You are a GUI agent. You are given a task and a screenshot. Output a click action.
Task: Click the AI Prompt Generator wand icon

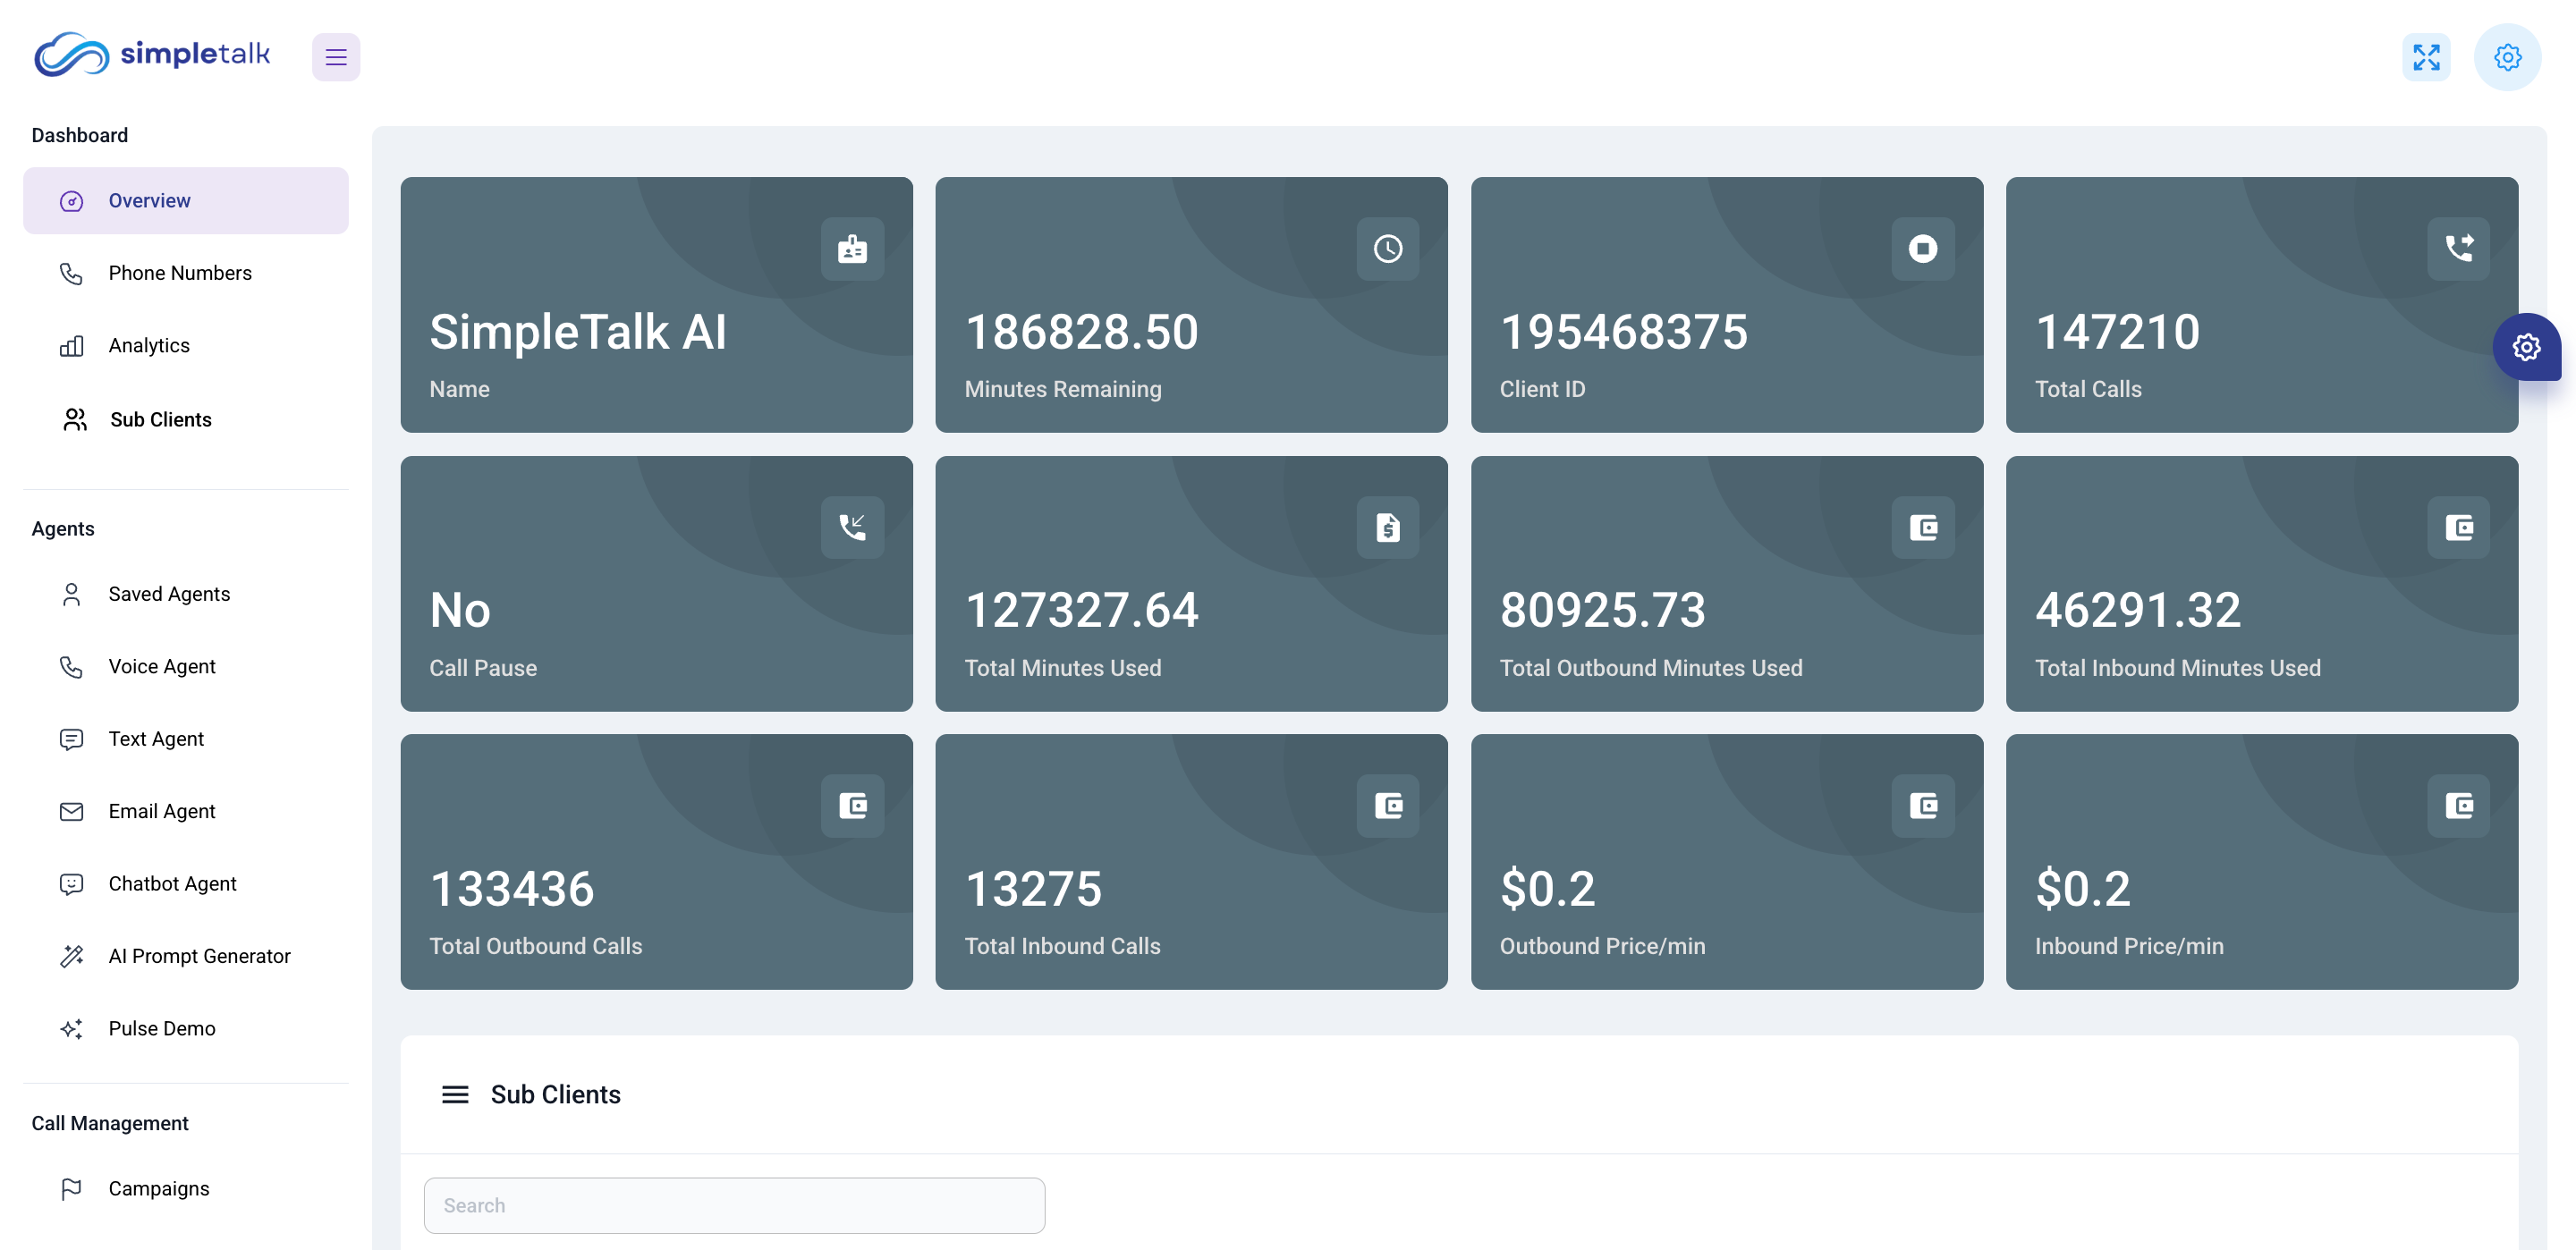tap(73, 956)
